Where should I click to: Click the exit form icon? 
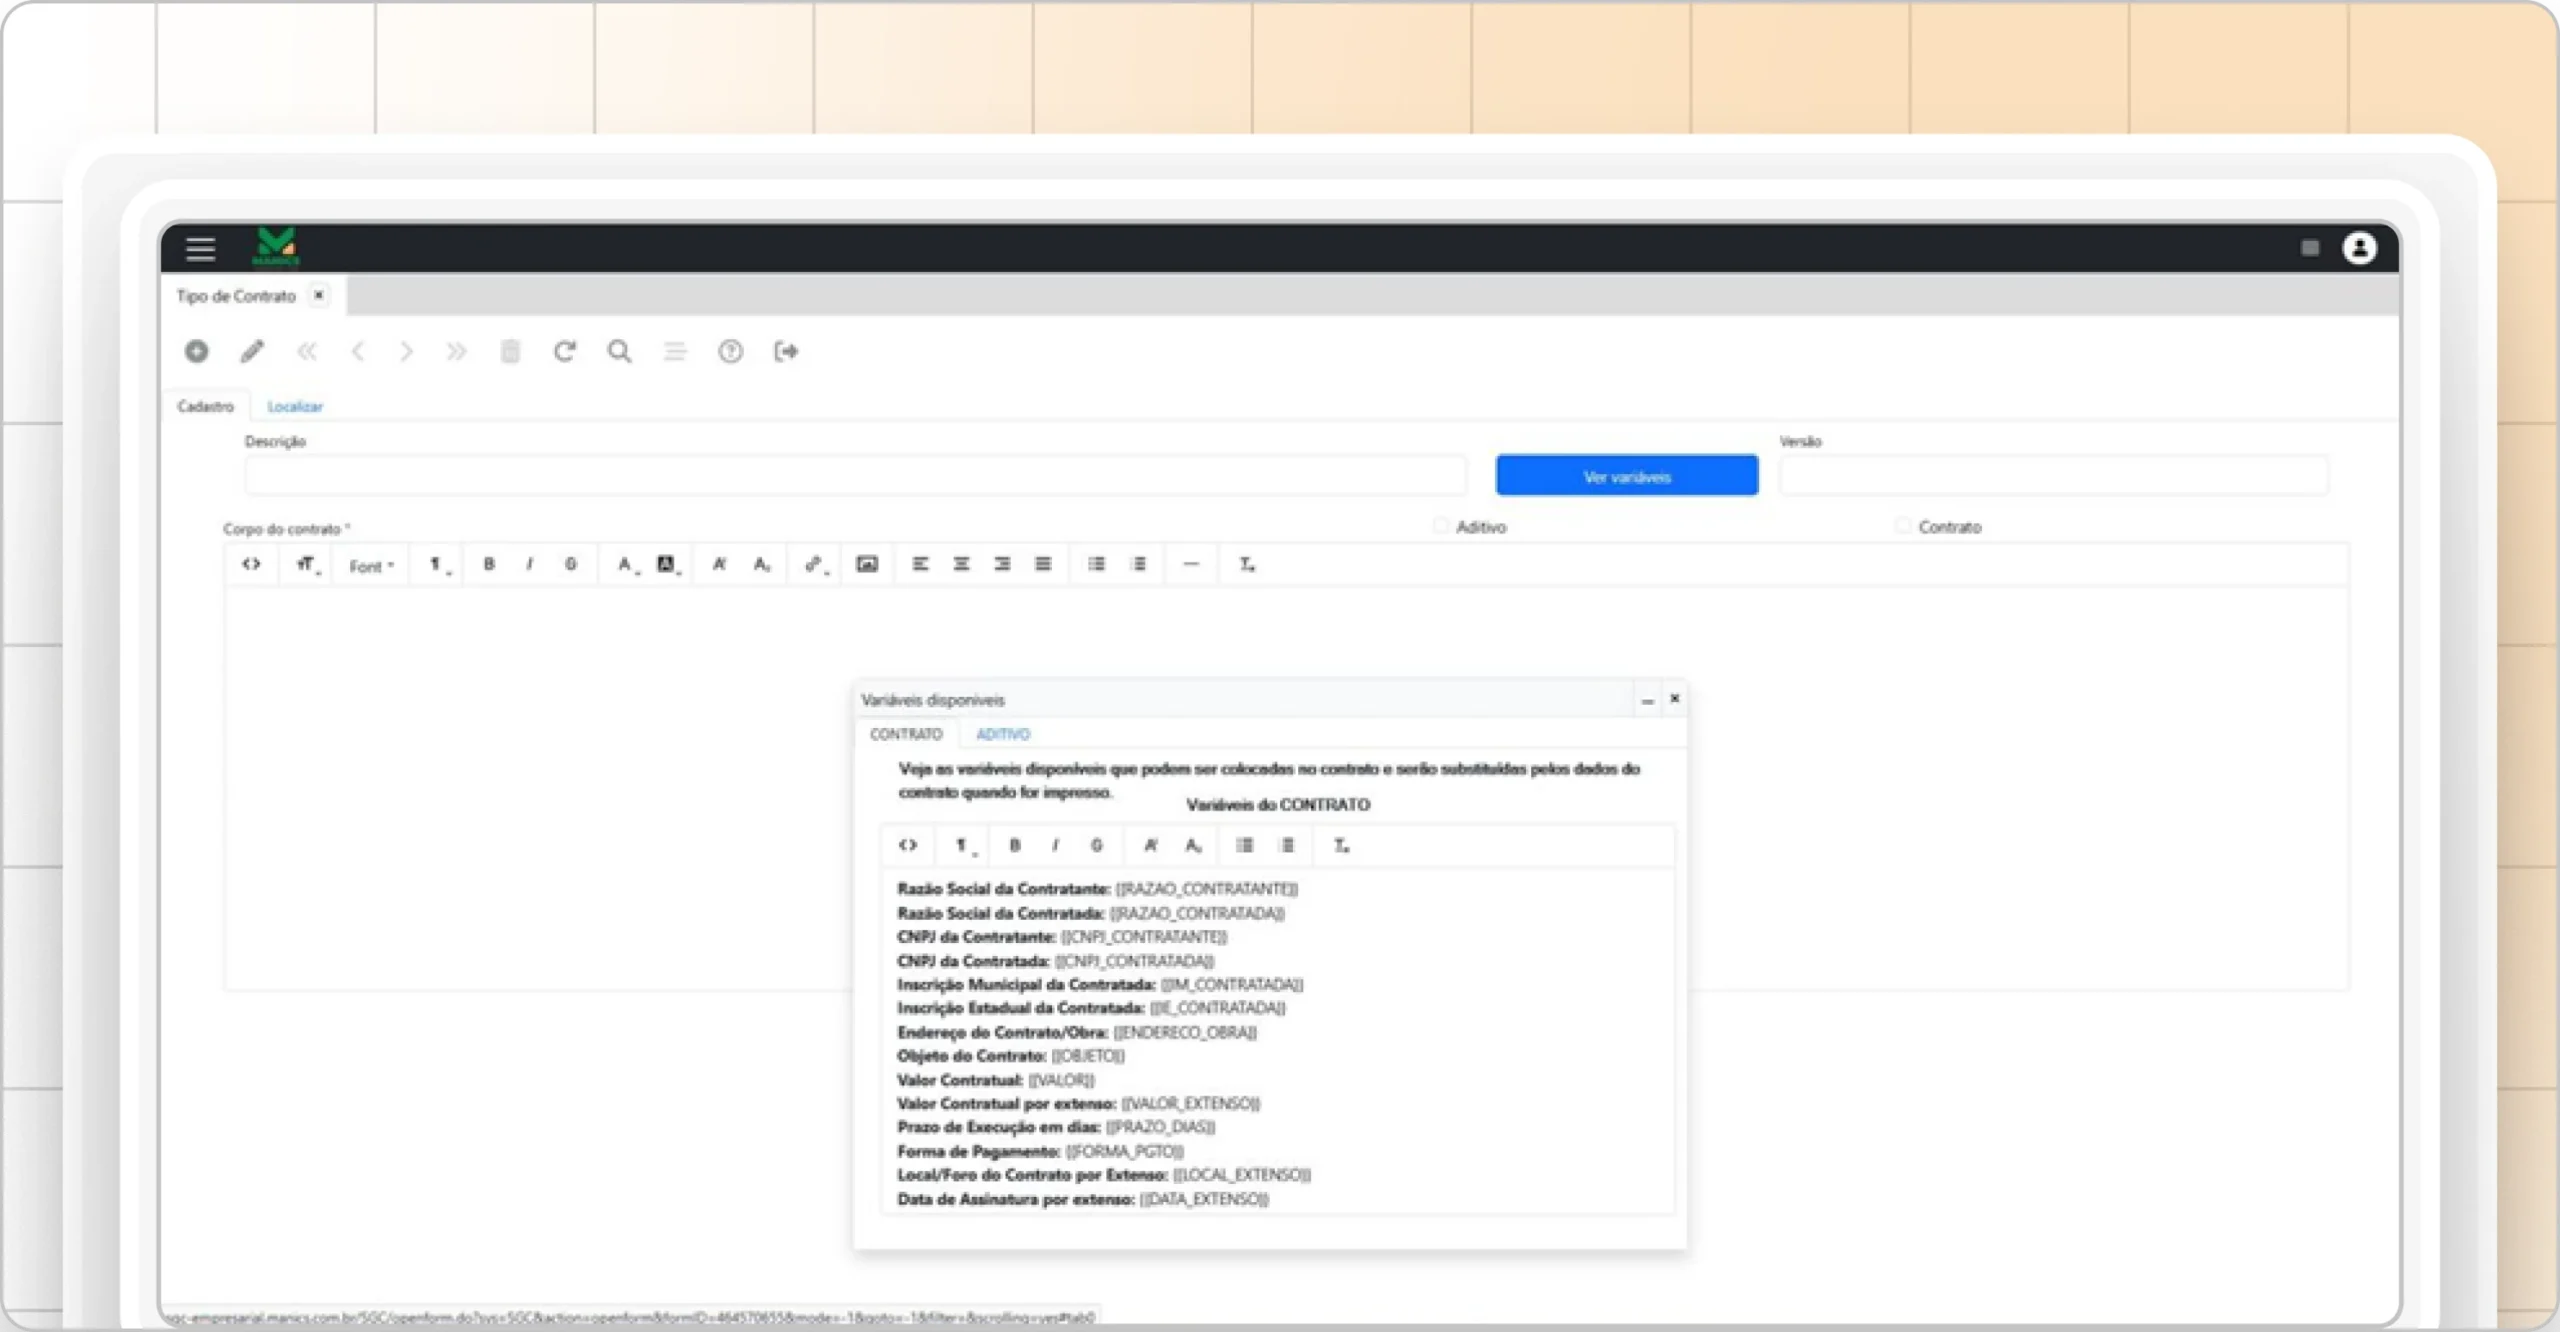tap(786, 351)
